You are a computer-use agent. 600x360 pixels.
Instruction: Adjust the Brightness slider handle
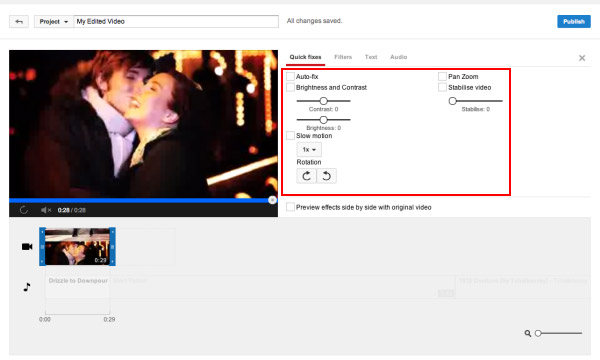click(324, 120)
